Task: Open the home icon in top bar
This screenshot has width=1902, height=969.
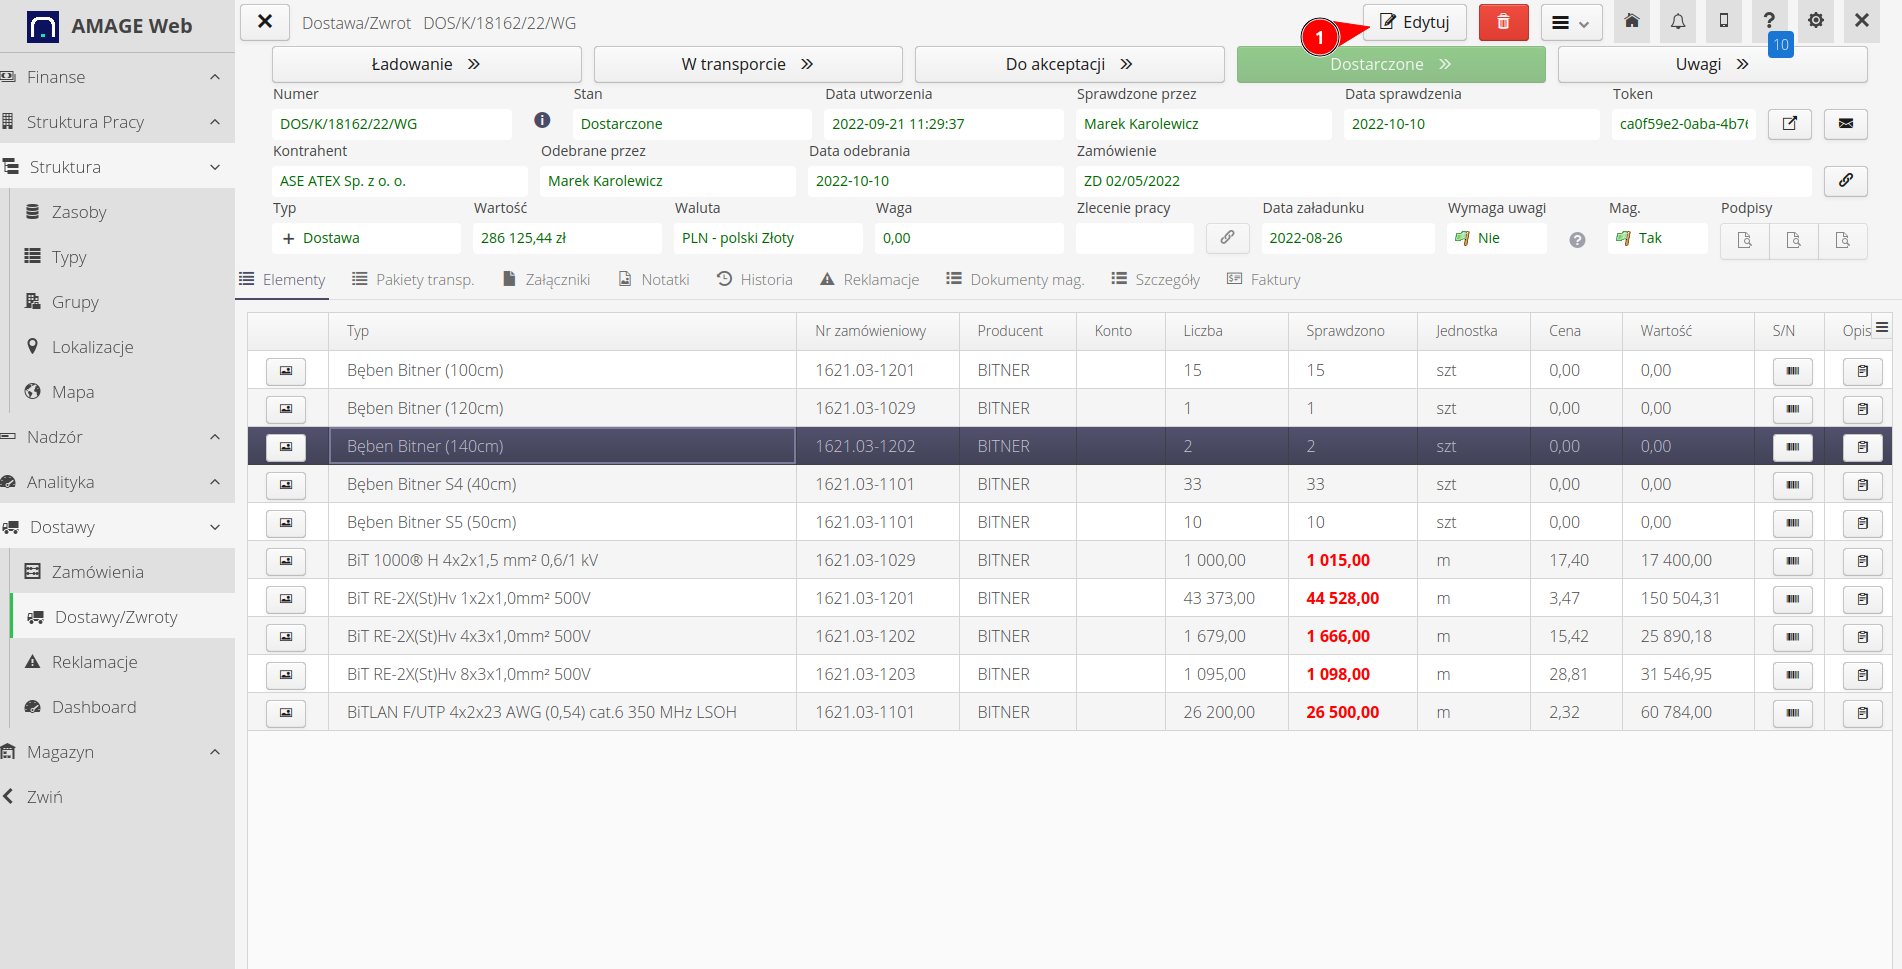Action: [1632, 22]
